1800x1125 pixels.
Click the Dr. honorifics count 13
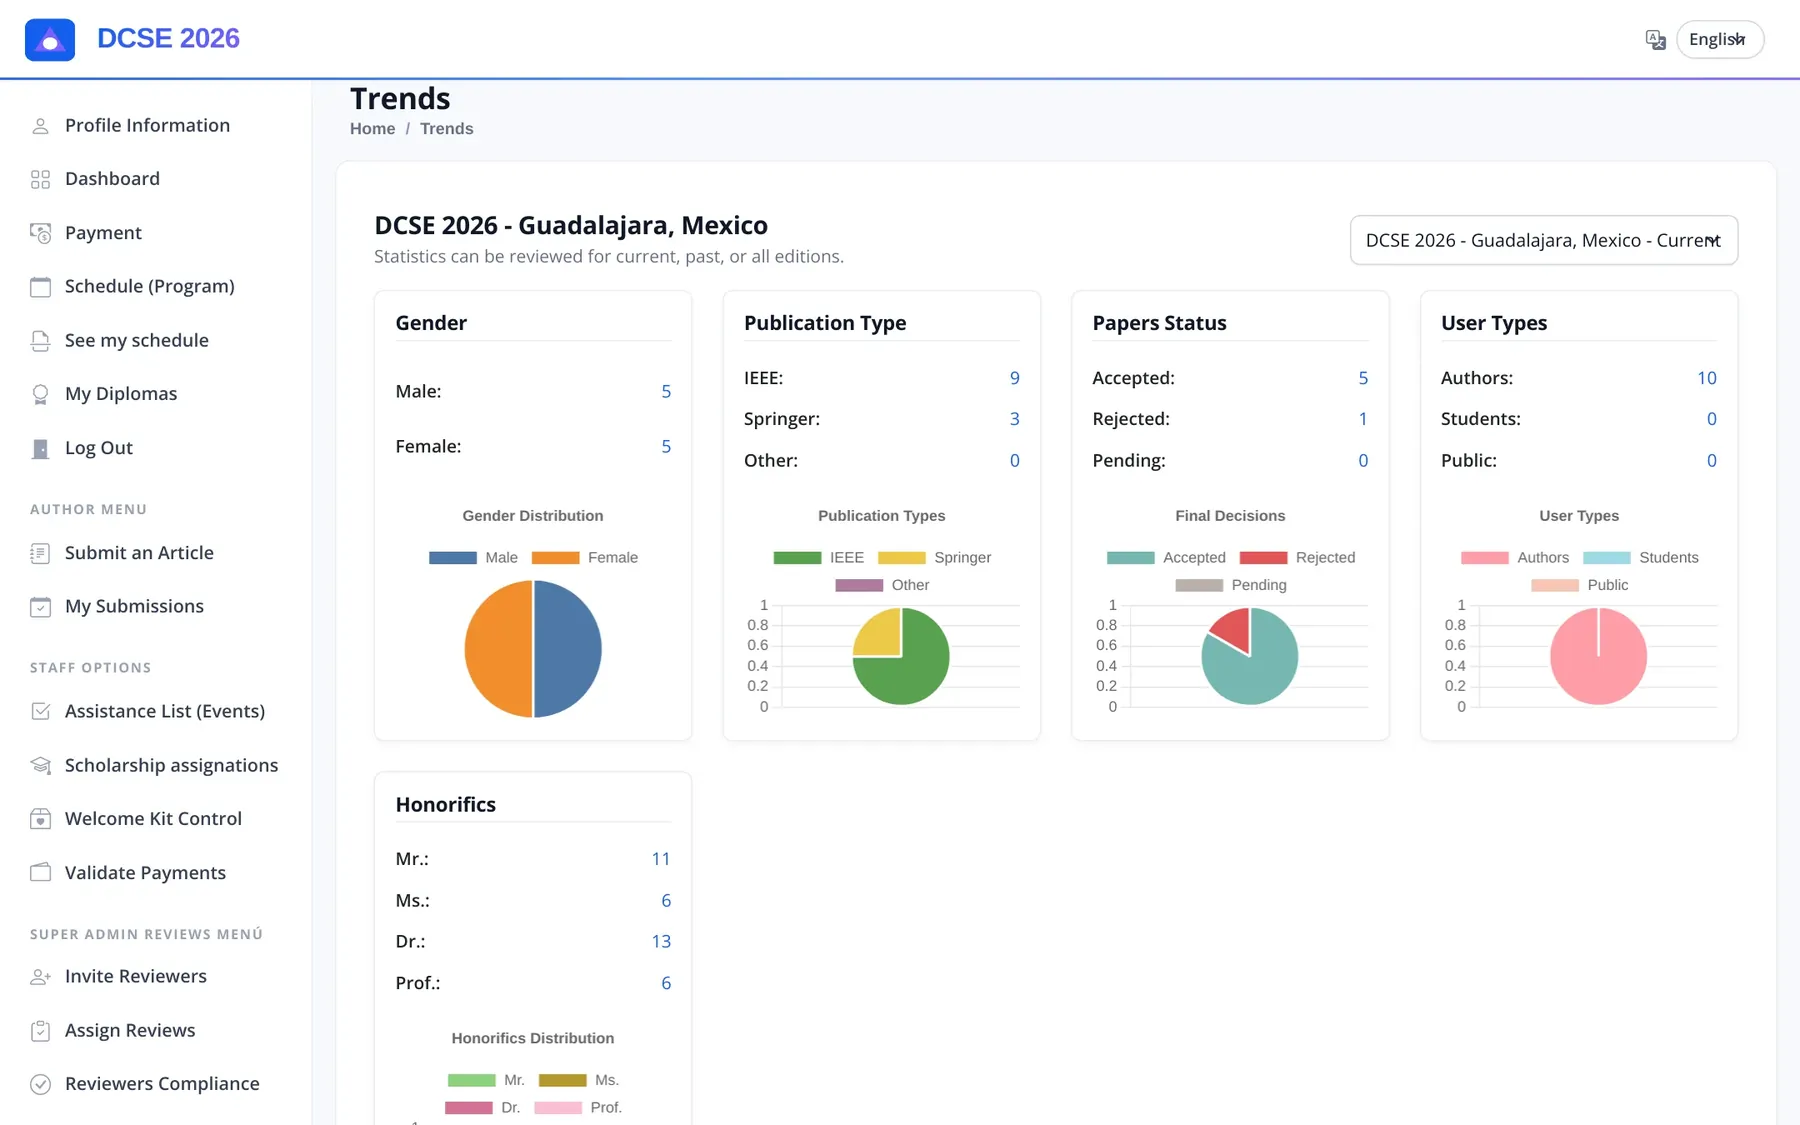click(661, 942)
